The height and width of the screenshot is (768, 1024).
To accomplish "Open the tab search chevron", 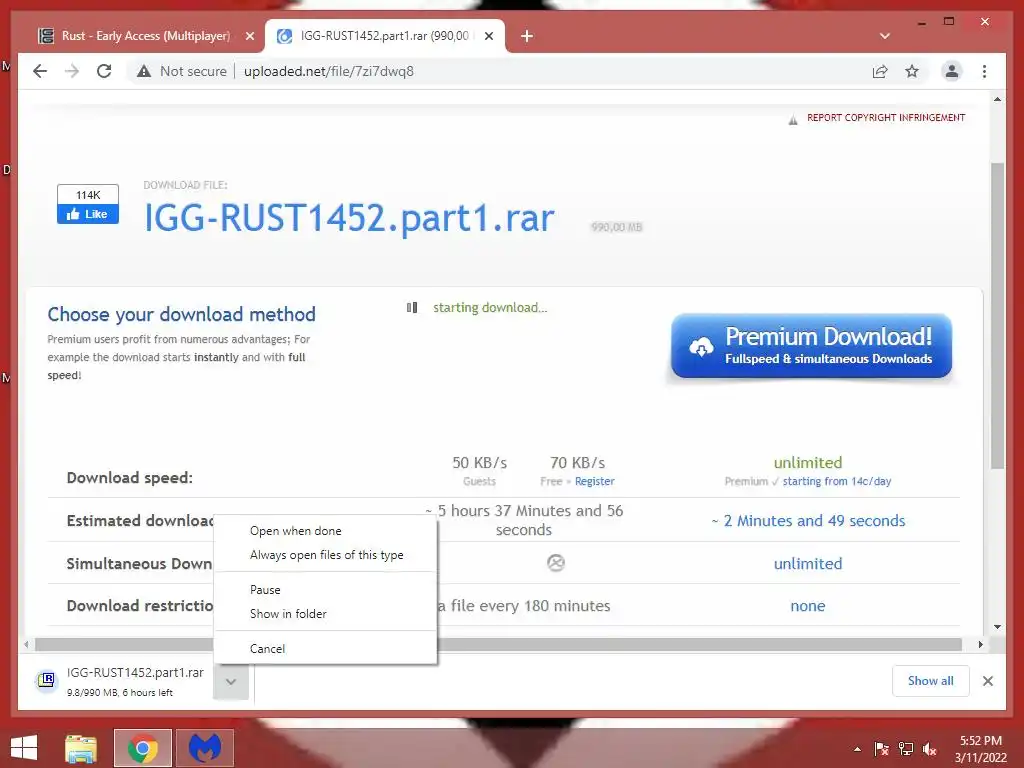I will pos(885,36).
